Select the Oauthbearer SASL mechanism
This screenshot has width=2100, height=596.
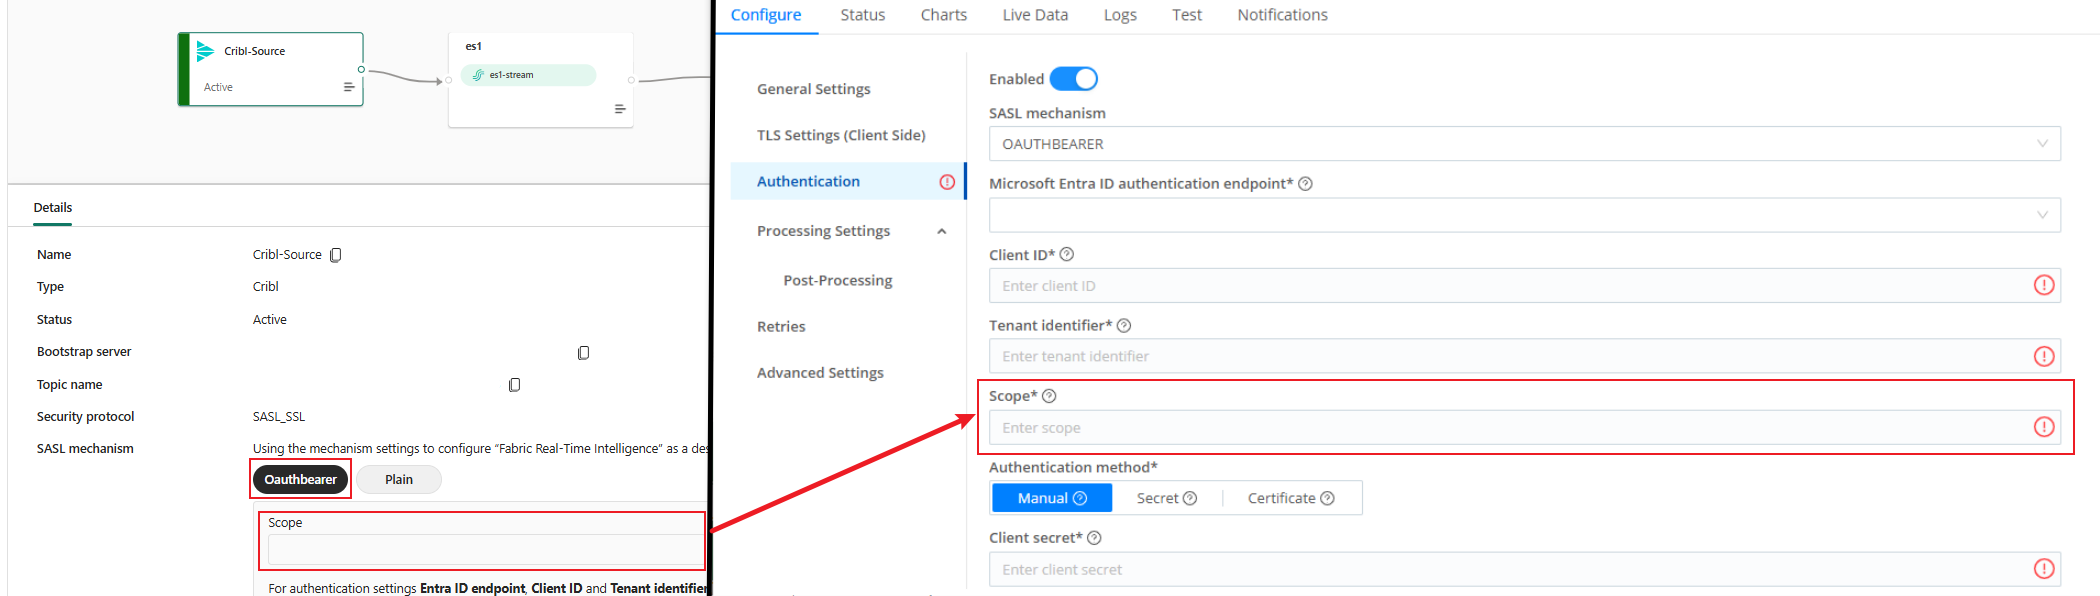click(x=301, y=480)
